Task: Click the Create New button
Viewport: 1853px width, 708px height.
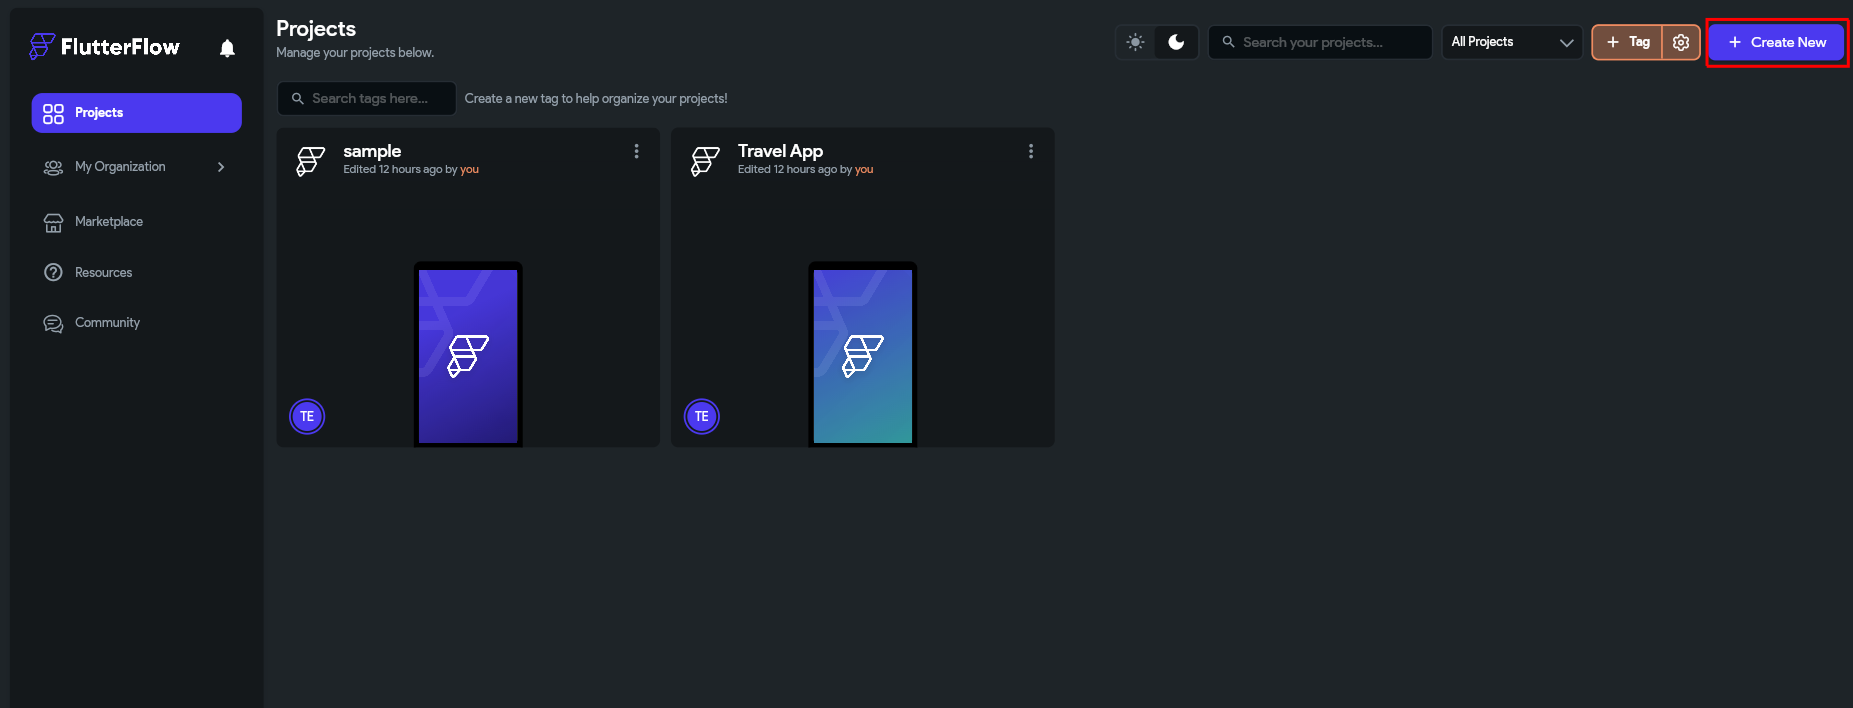Action: 1776,42
